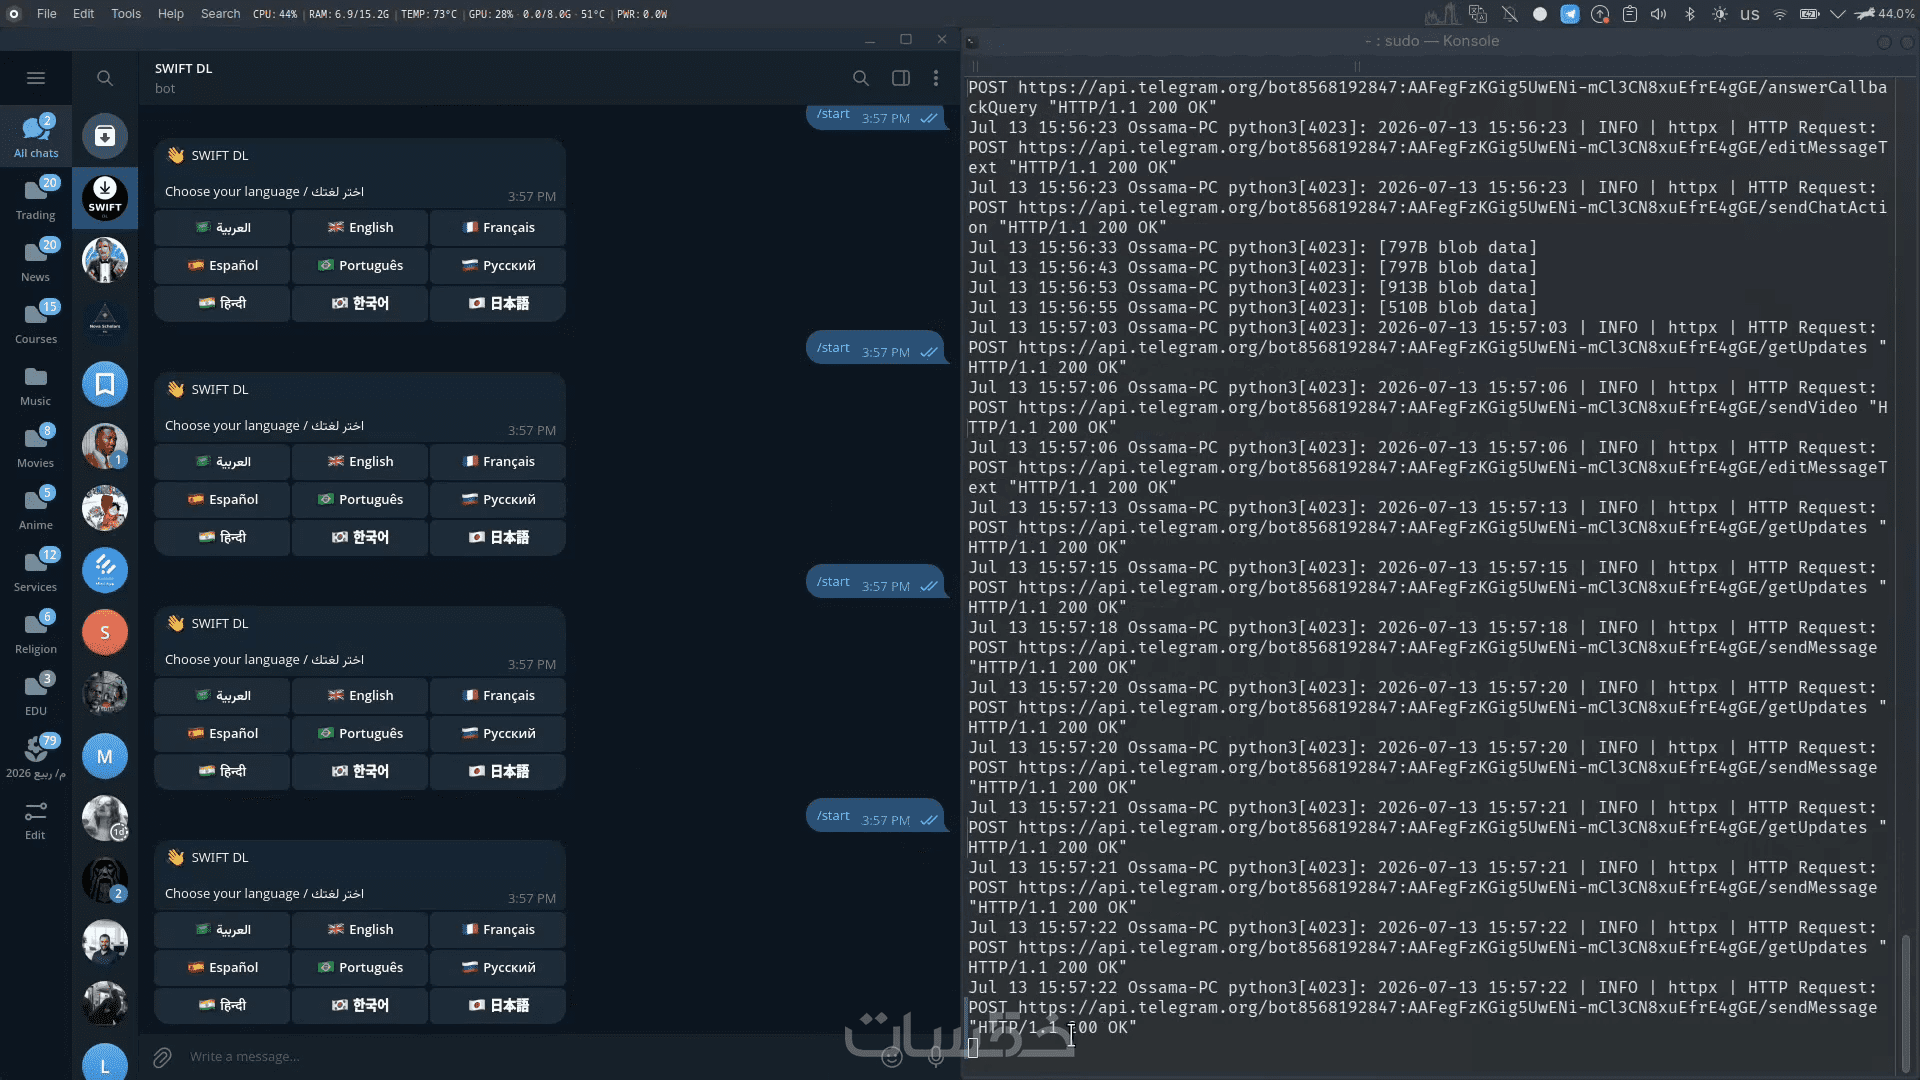
Task: Switch to the Movies folder
Action: [x=36, y=445]
